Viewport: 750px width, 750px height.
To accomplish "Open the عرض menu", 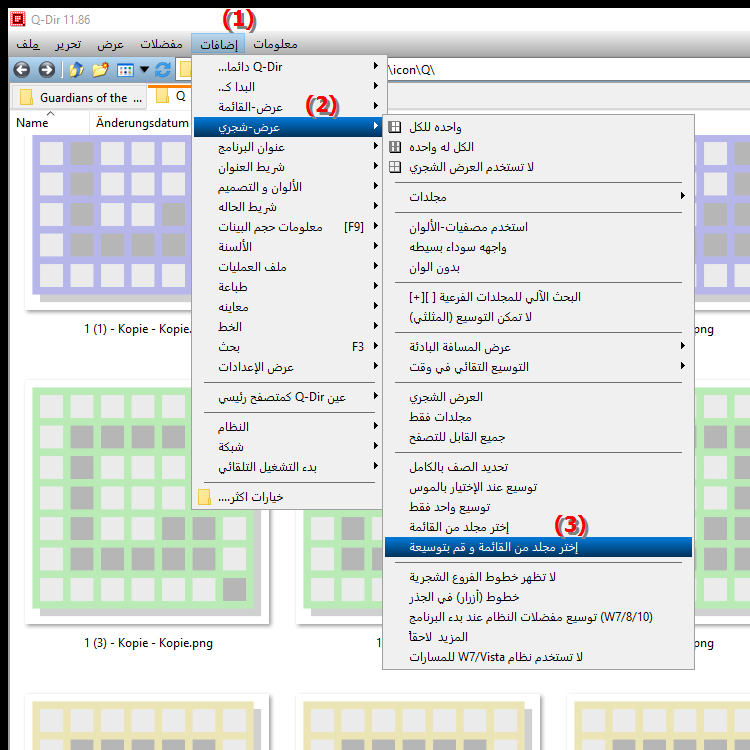I will click(x=110, y=44).
